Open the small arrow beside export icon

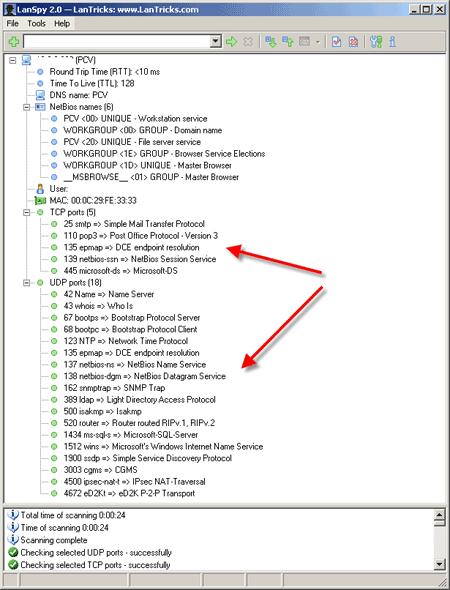coord(318,42)
